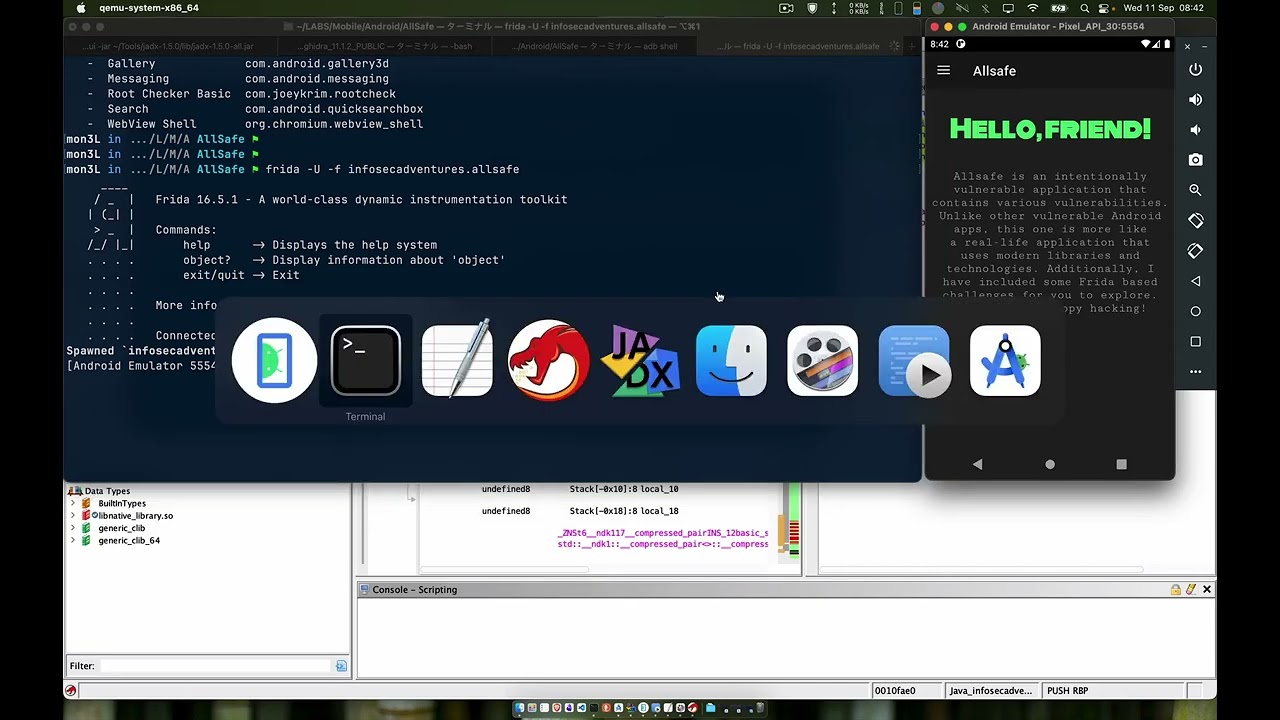This screenshot has width=1280, height=720.
Task: Close the emulator toolbar with the X
Action: pyautogui.click(x=1187, y=47)
